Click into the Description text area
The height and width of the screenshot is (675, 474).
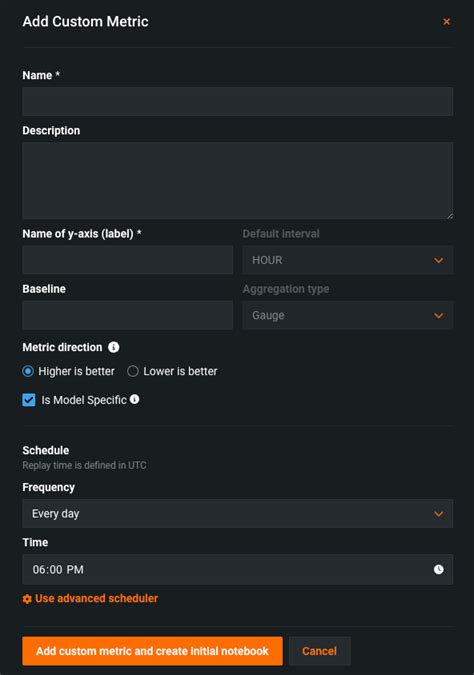(x=238, y=181)
